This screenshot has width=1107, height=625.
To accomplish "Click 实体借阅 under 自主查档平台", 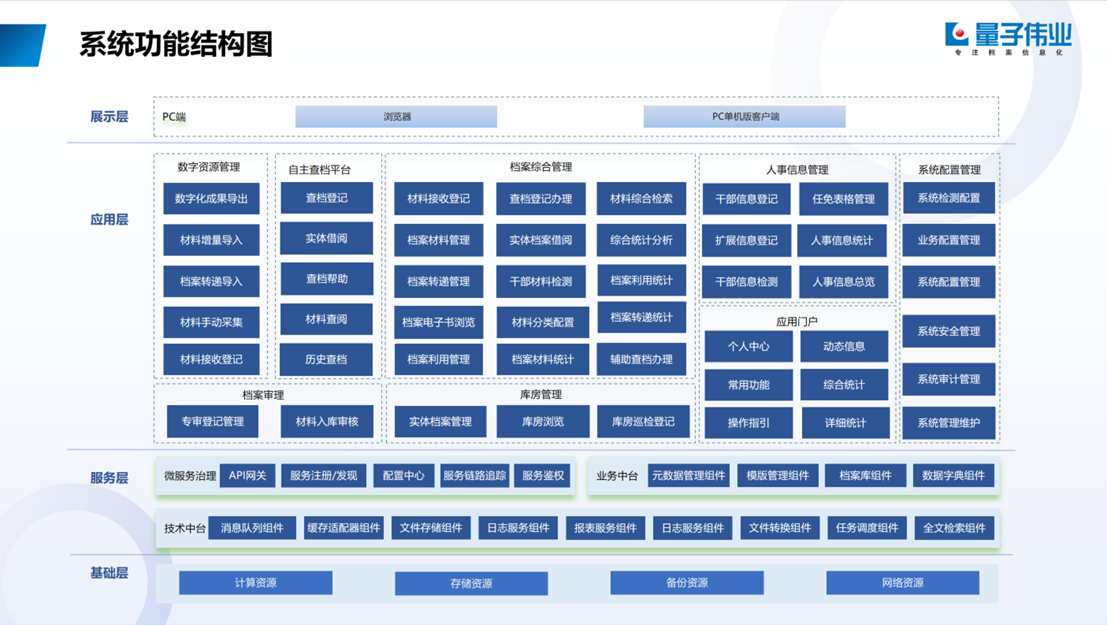I will click(326, 239).
